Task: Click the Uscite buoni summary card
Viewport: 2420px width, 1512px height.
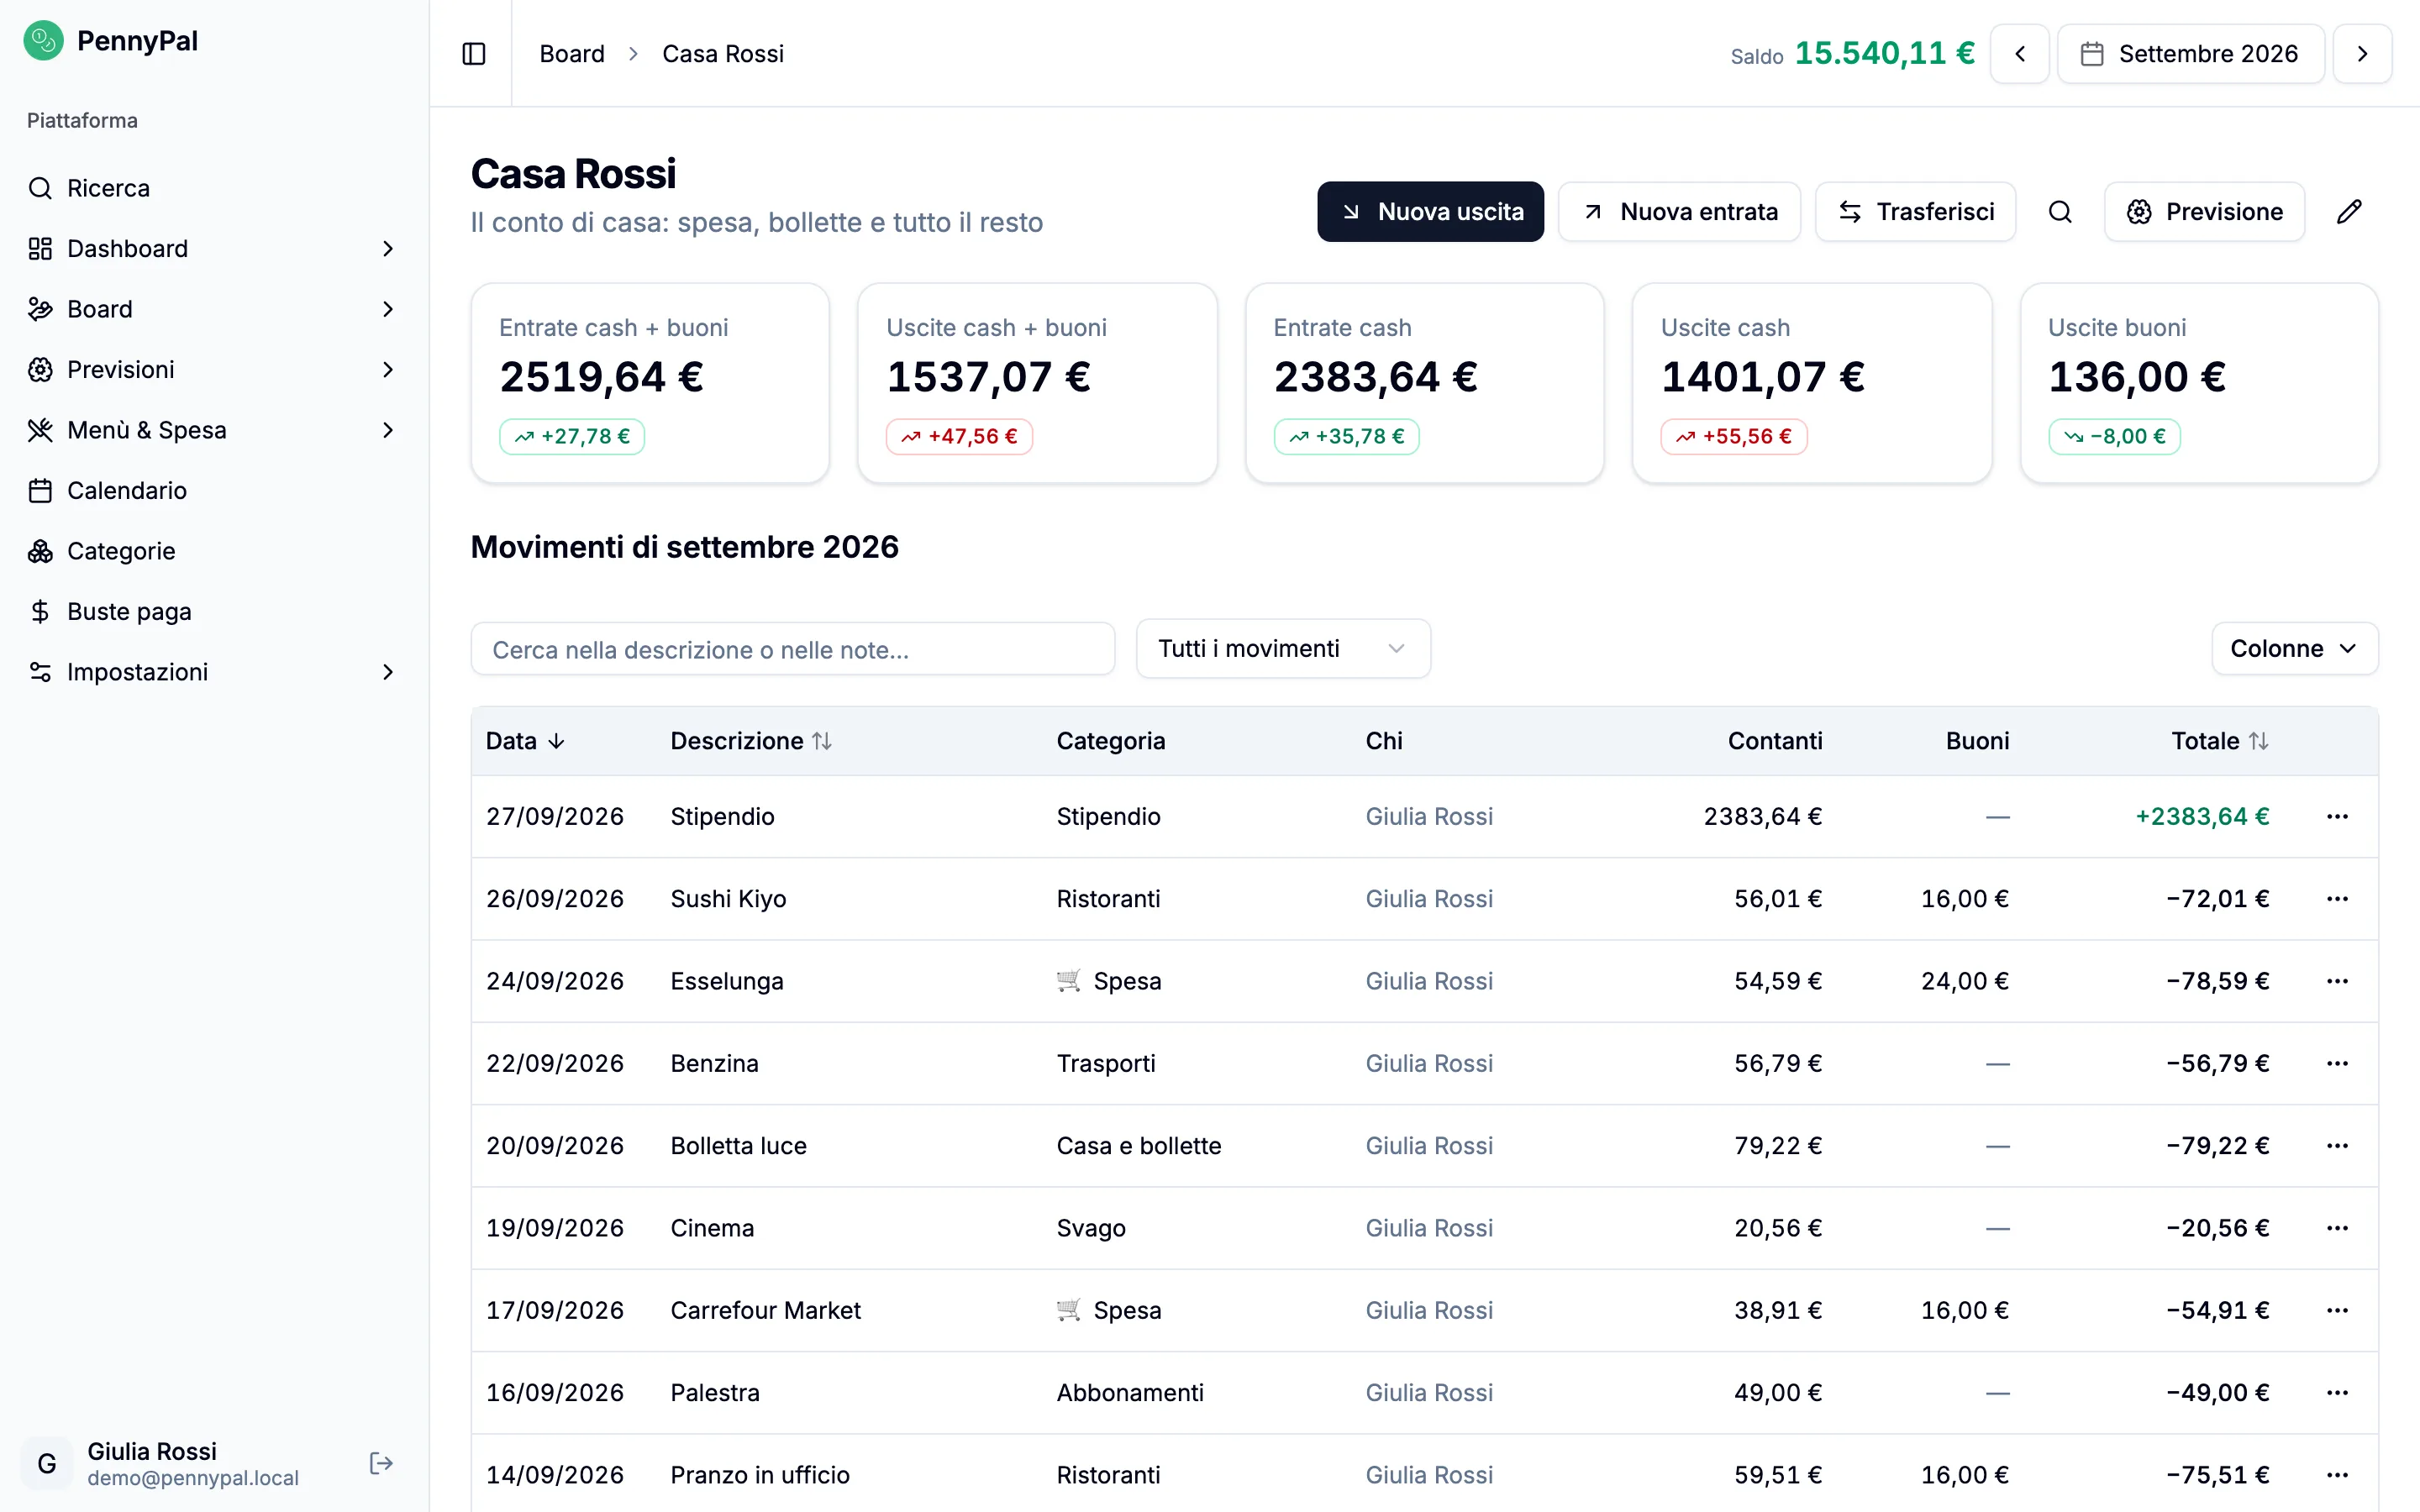Action: [2199, 384]
